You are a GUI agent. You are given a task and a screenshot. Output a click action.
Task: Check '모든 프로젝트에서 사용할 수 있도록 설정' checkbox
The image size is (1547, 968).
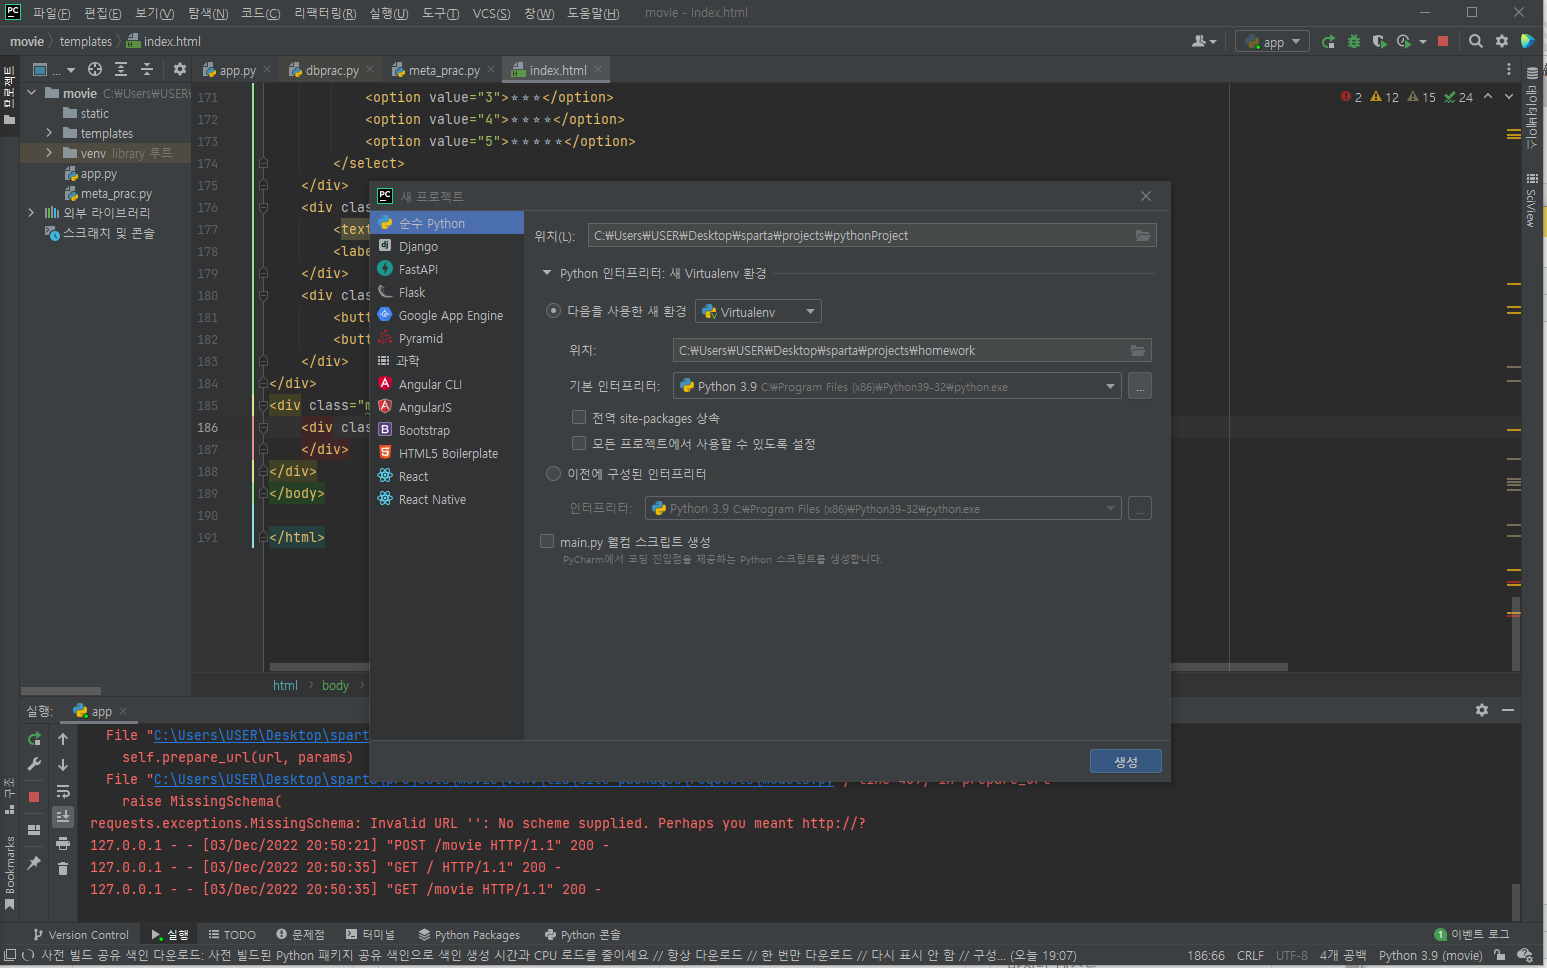point(578,443)
